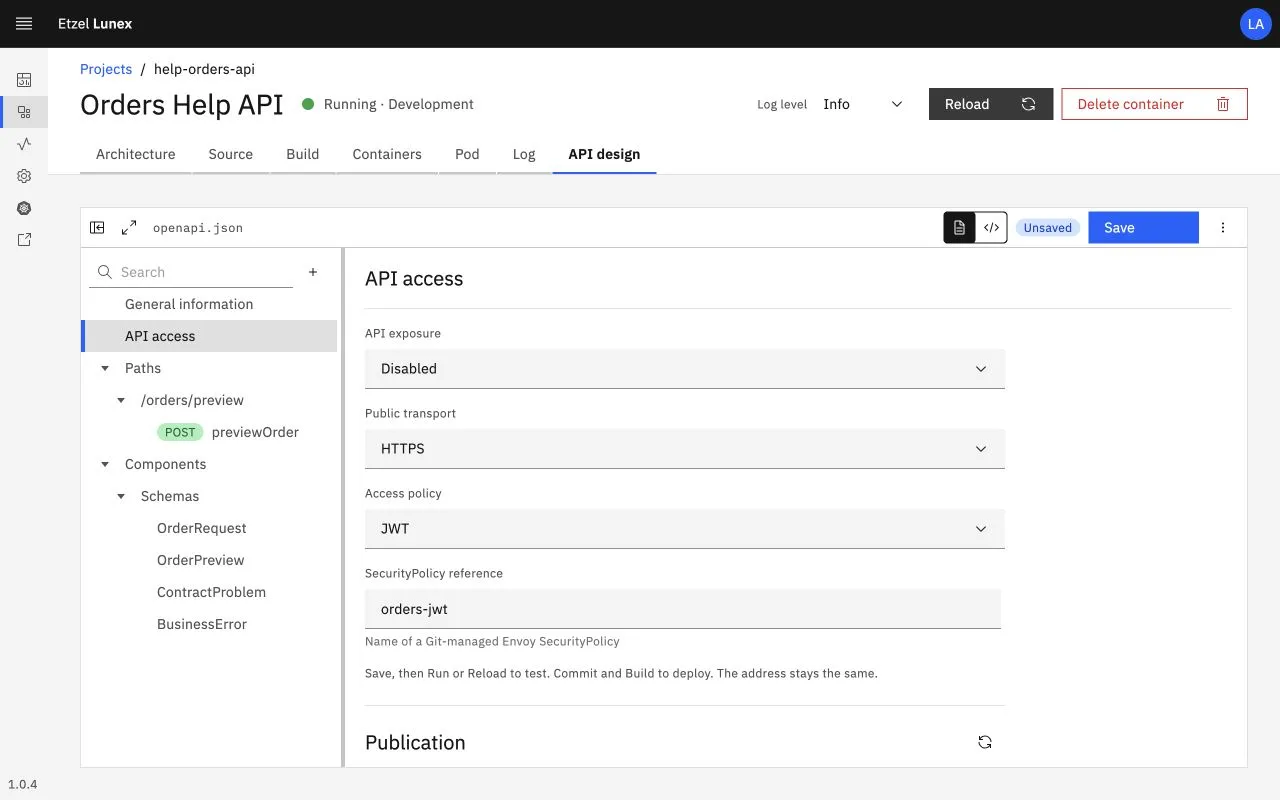The image size is (1280, 800).
Task: Click the Delete container button
Action: 1154,104
